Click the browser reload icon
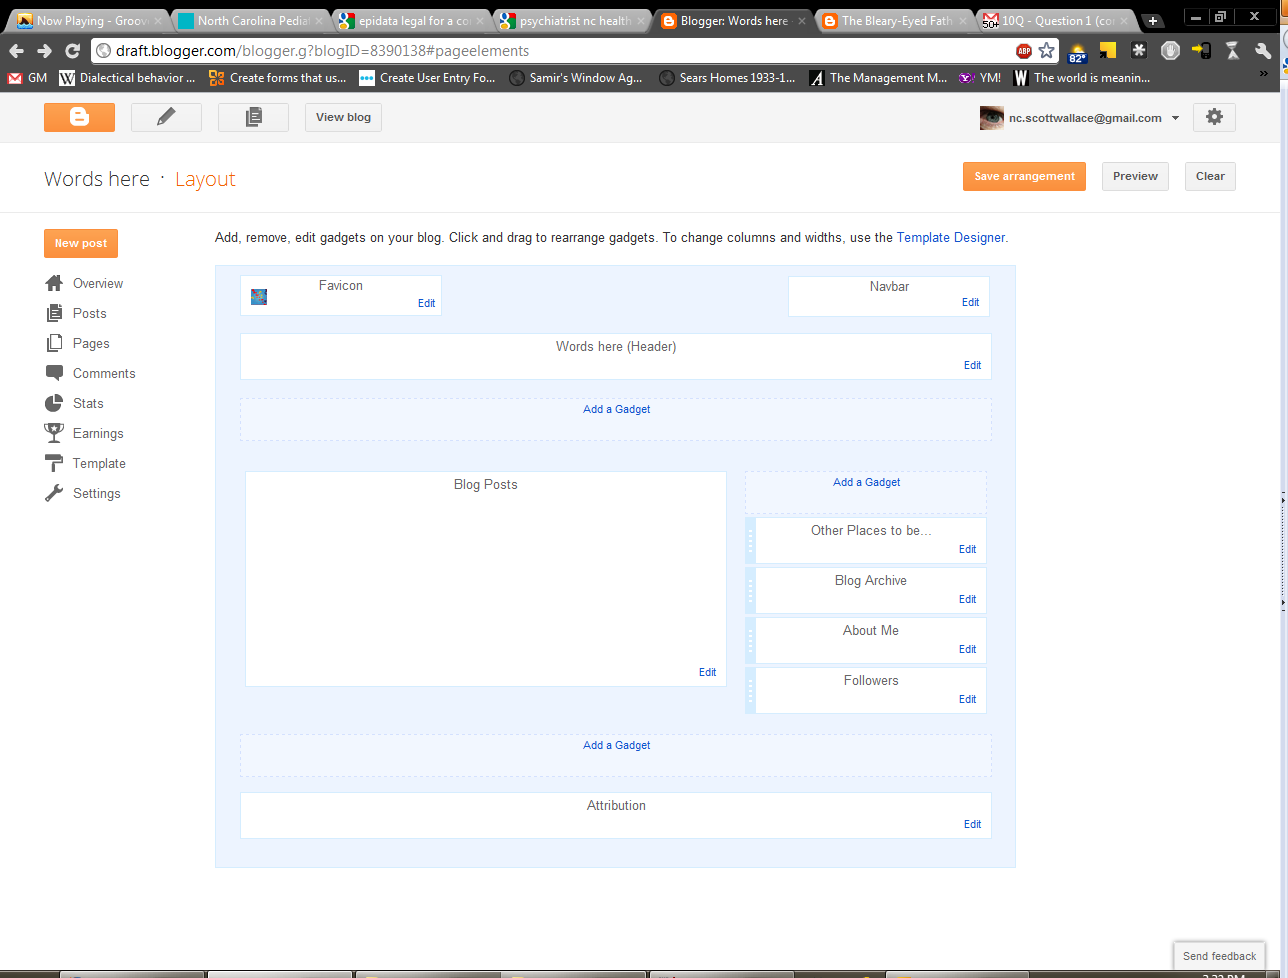 click(72, 51)
